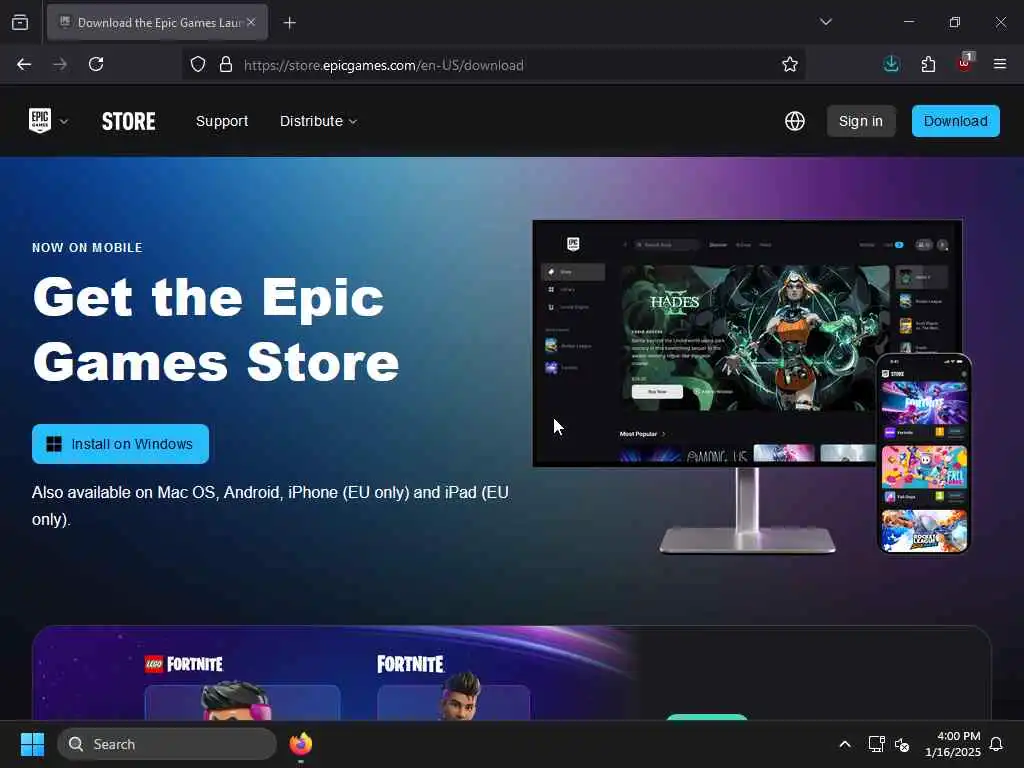Click Install on Windows button
The width and height of the screenshot is (1024, 768).
[x=120, y=444]
